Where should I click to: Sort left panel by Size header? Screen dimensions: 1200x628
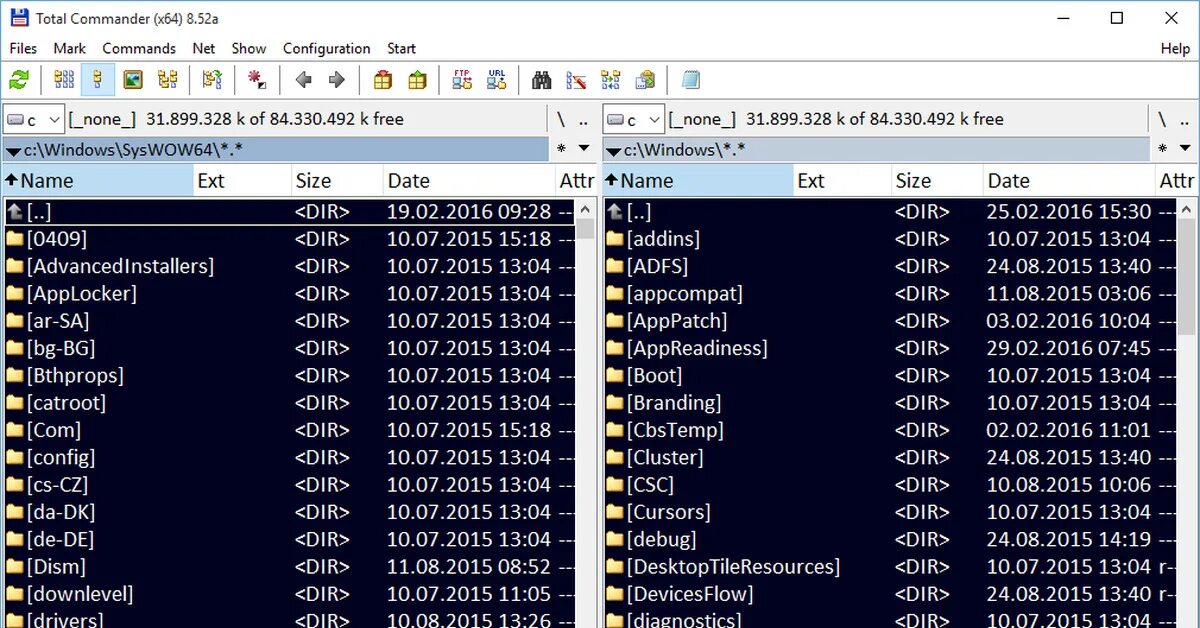pos(337,181)
